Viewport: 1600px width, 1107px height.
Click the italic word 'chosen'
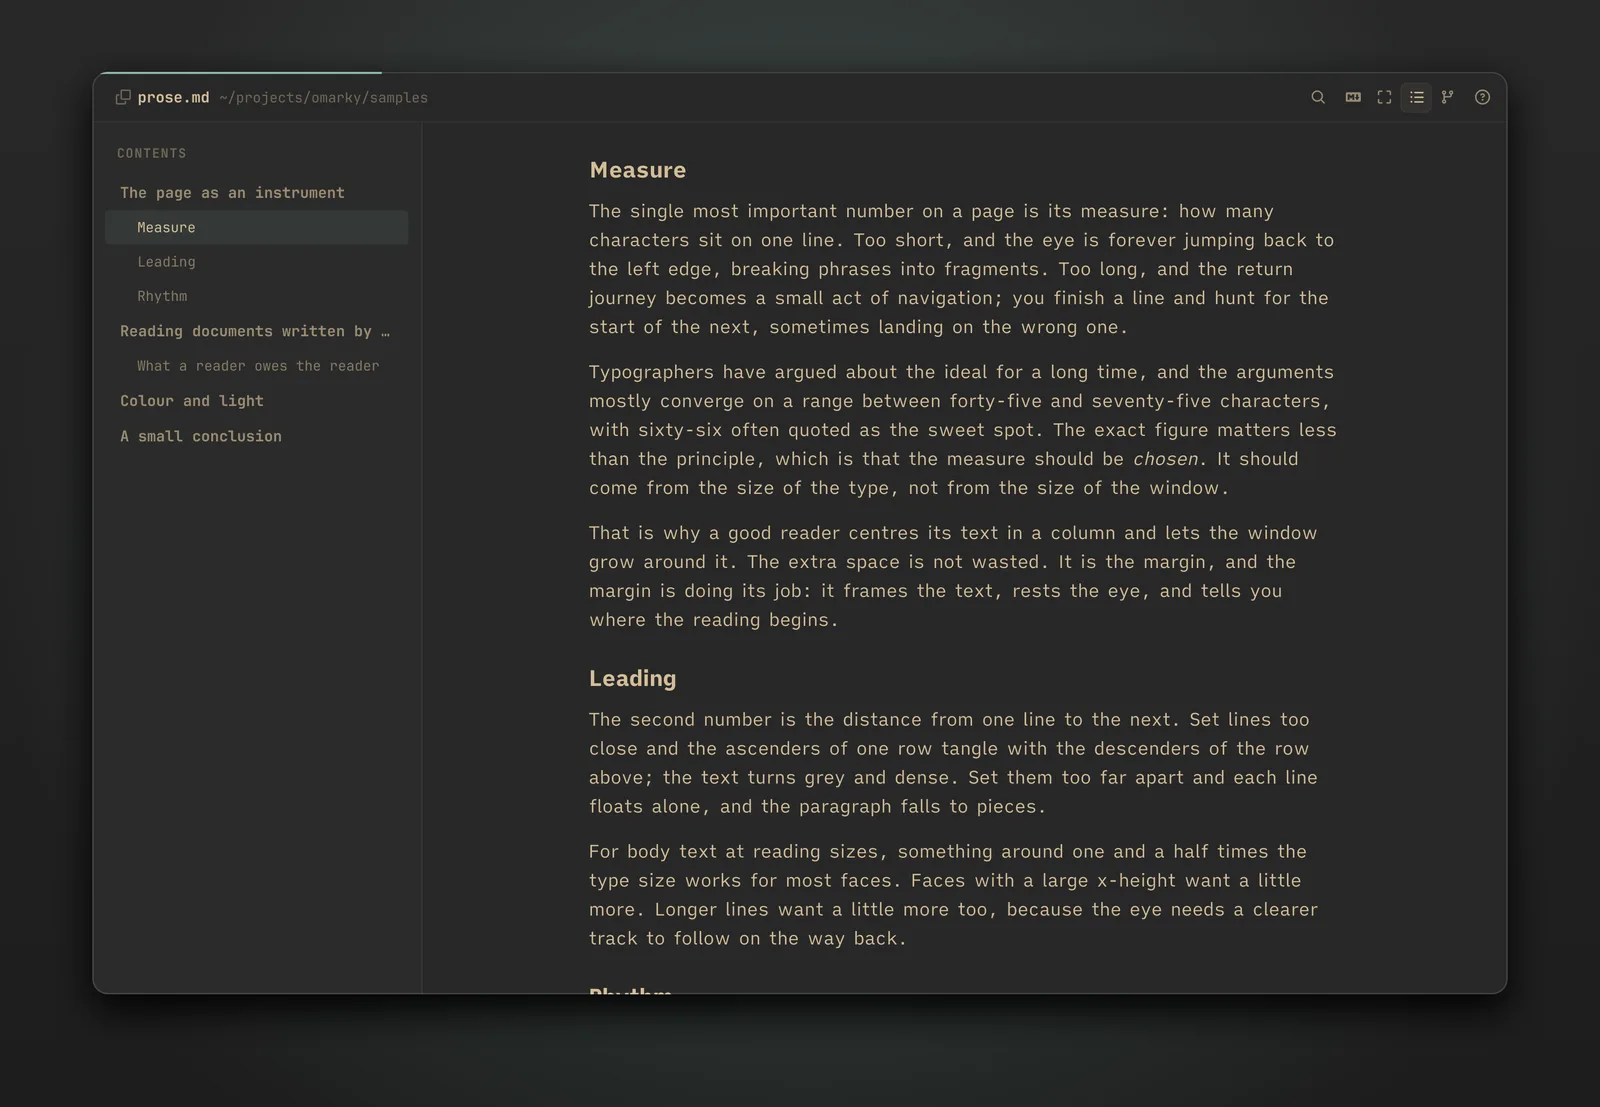point(1165,459)
